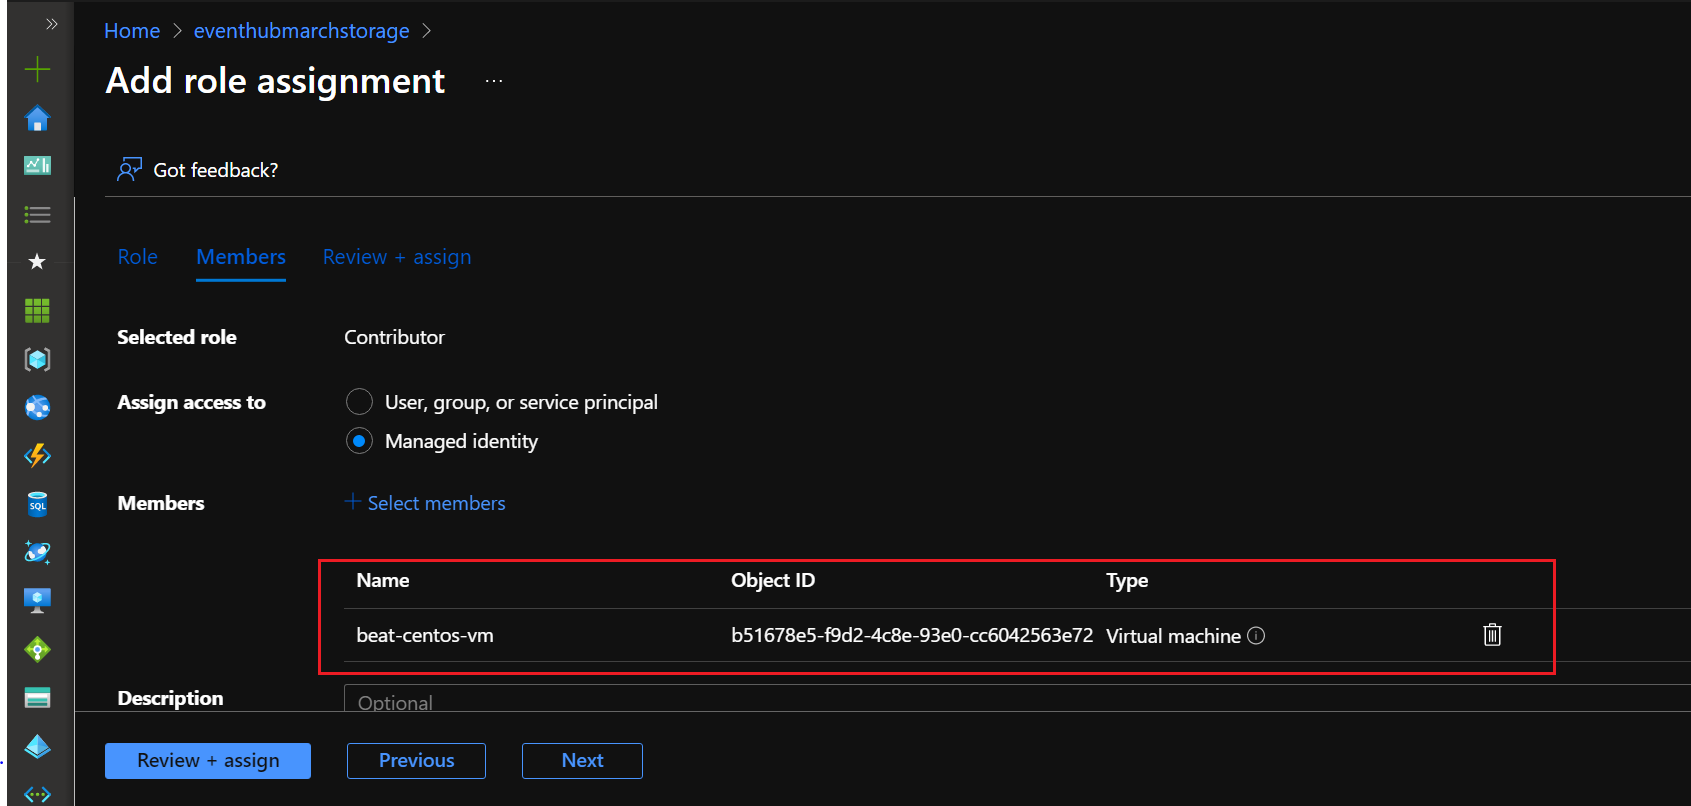Select User, group, or service principal option
1691x806 pixels.
tap(359, 402)
